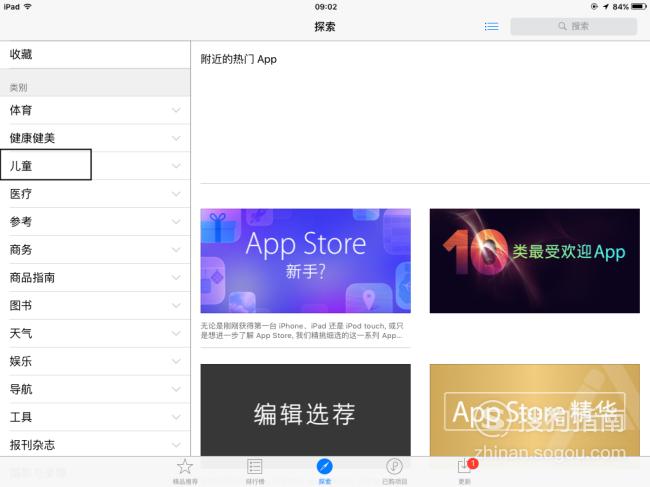Screen dimensions: 650x487
Task: Expand the 商品指南 category chevron
Action: pyautogui.click(x=176, y=278)
